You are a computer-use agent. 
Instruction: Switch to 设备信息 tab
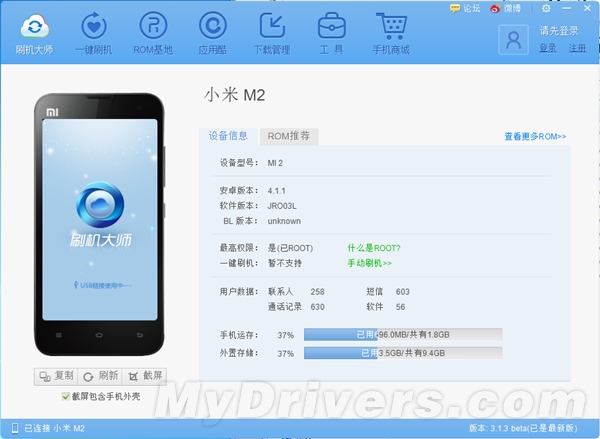(228, 136)
